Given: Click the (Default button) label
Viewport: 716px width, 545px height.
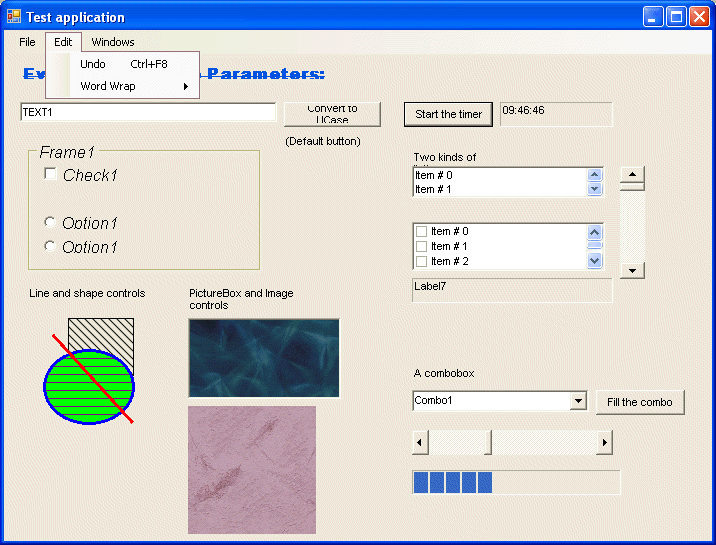Looking at the screenshot, I should (x=323, y=141).
